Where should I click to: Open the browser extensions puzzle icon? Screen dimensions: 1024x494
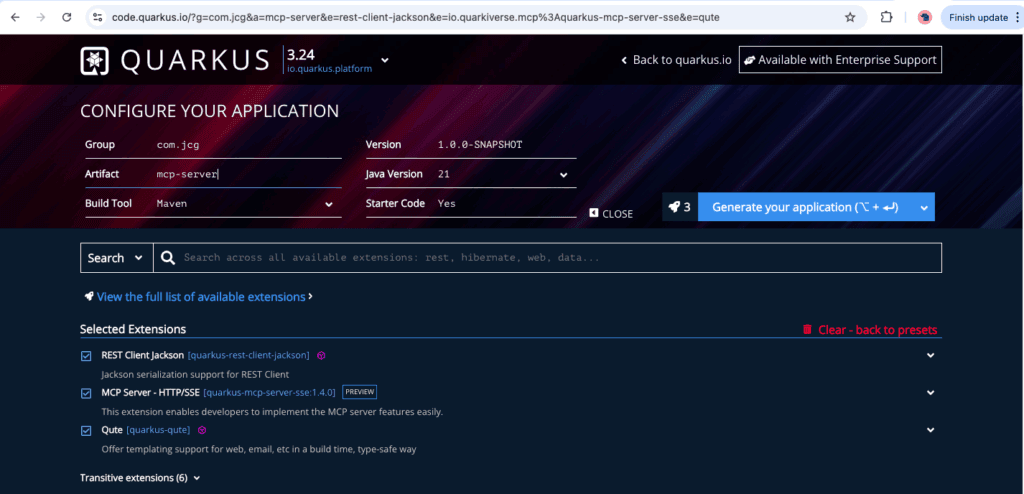(x=886, y=18)
